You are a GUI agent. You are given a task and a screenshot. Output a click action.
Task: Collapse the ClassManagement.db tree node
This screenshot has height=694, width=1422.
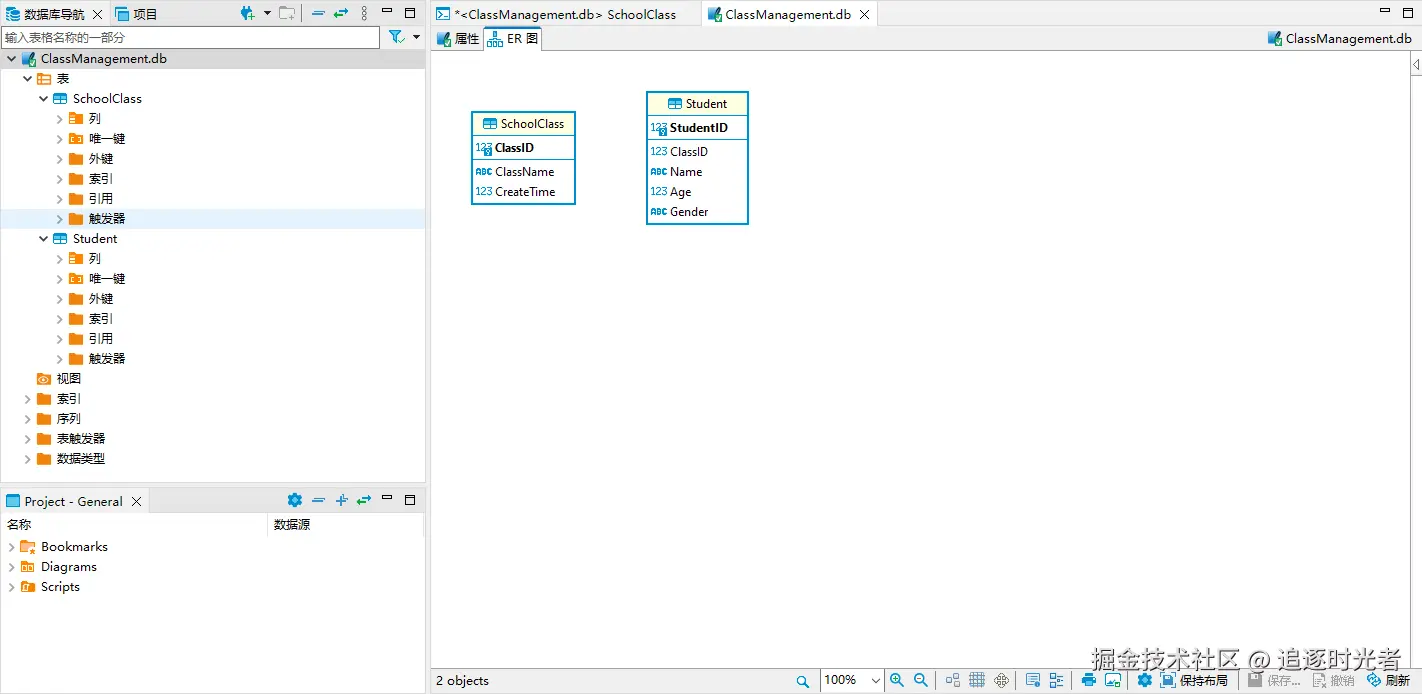pos(11,58)
